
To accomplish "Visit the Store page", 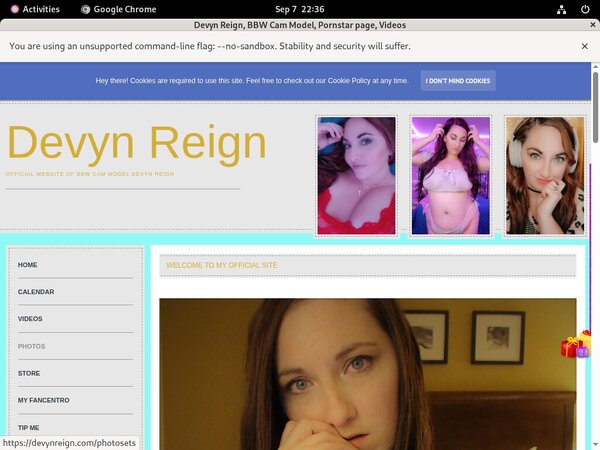I will (29, 373).
